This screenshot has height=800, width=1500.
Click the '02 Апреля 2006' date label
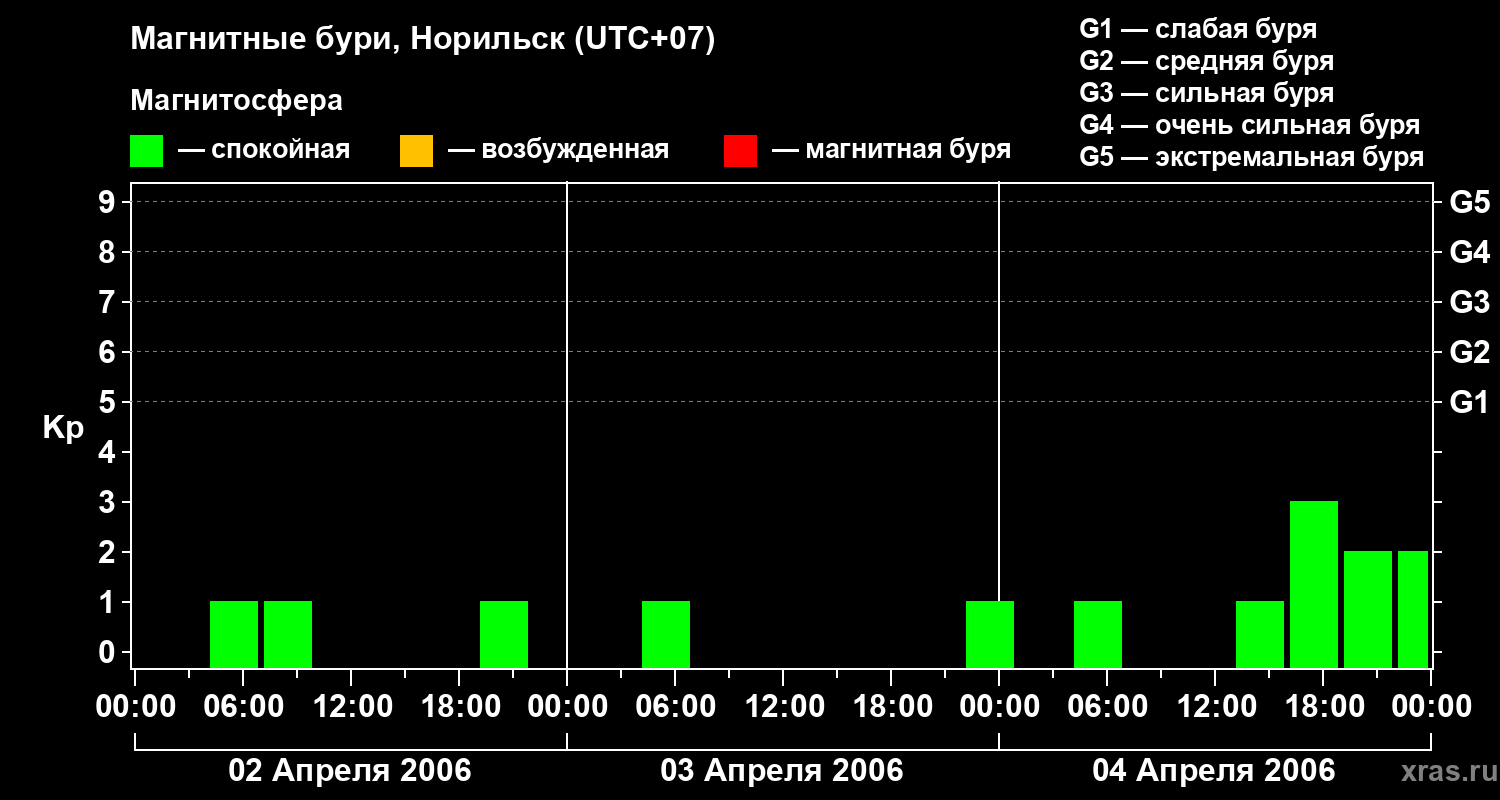tap(350, 770)
